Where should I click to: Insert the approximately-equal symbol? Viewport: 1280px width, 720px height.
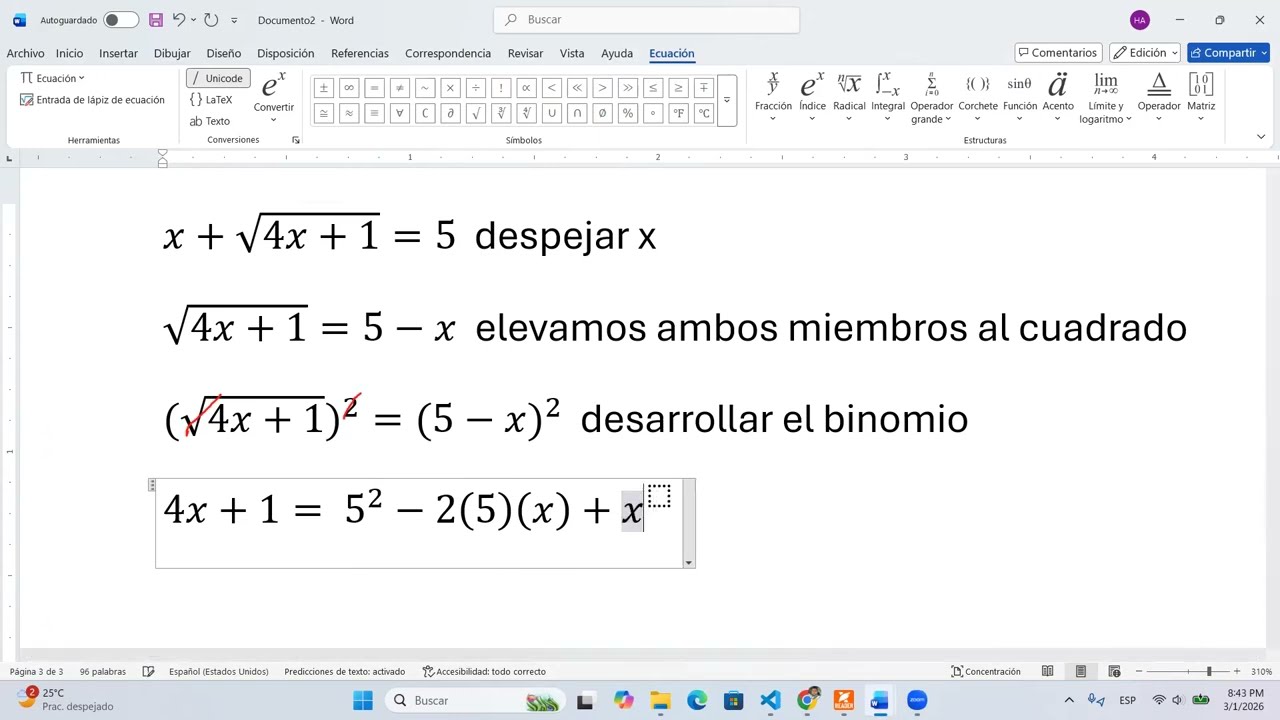pyautogui.click(x=348, y=113)
